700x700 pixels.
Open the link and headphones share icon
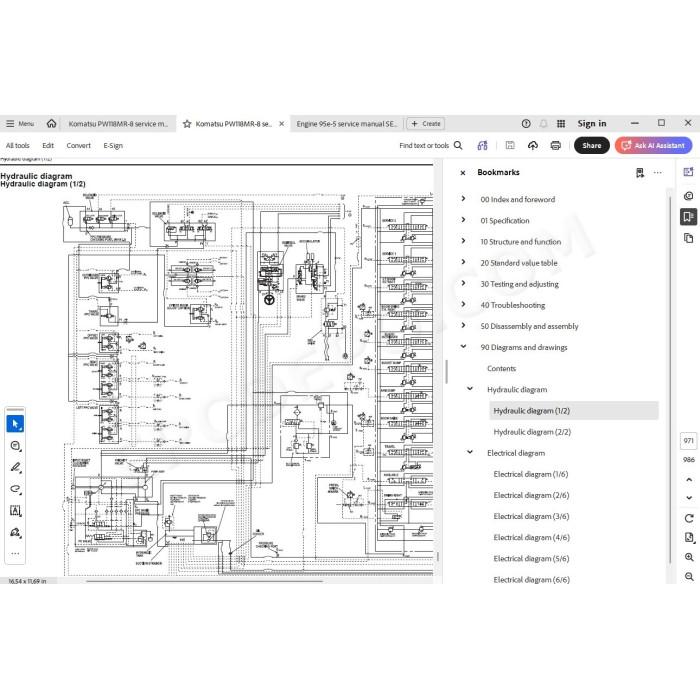483,145
